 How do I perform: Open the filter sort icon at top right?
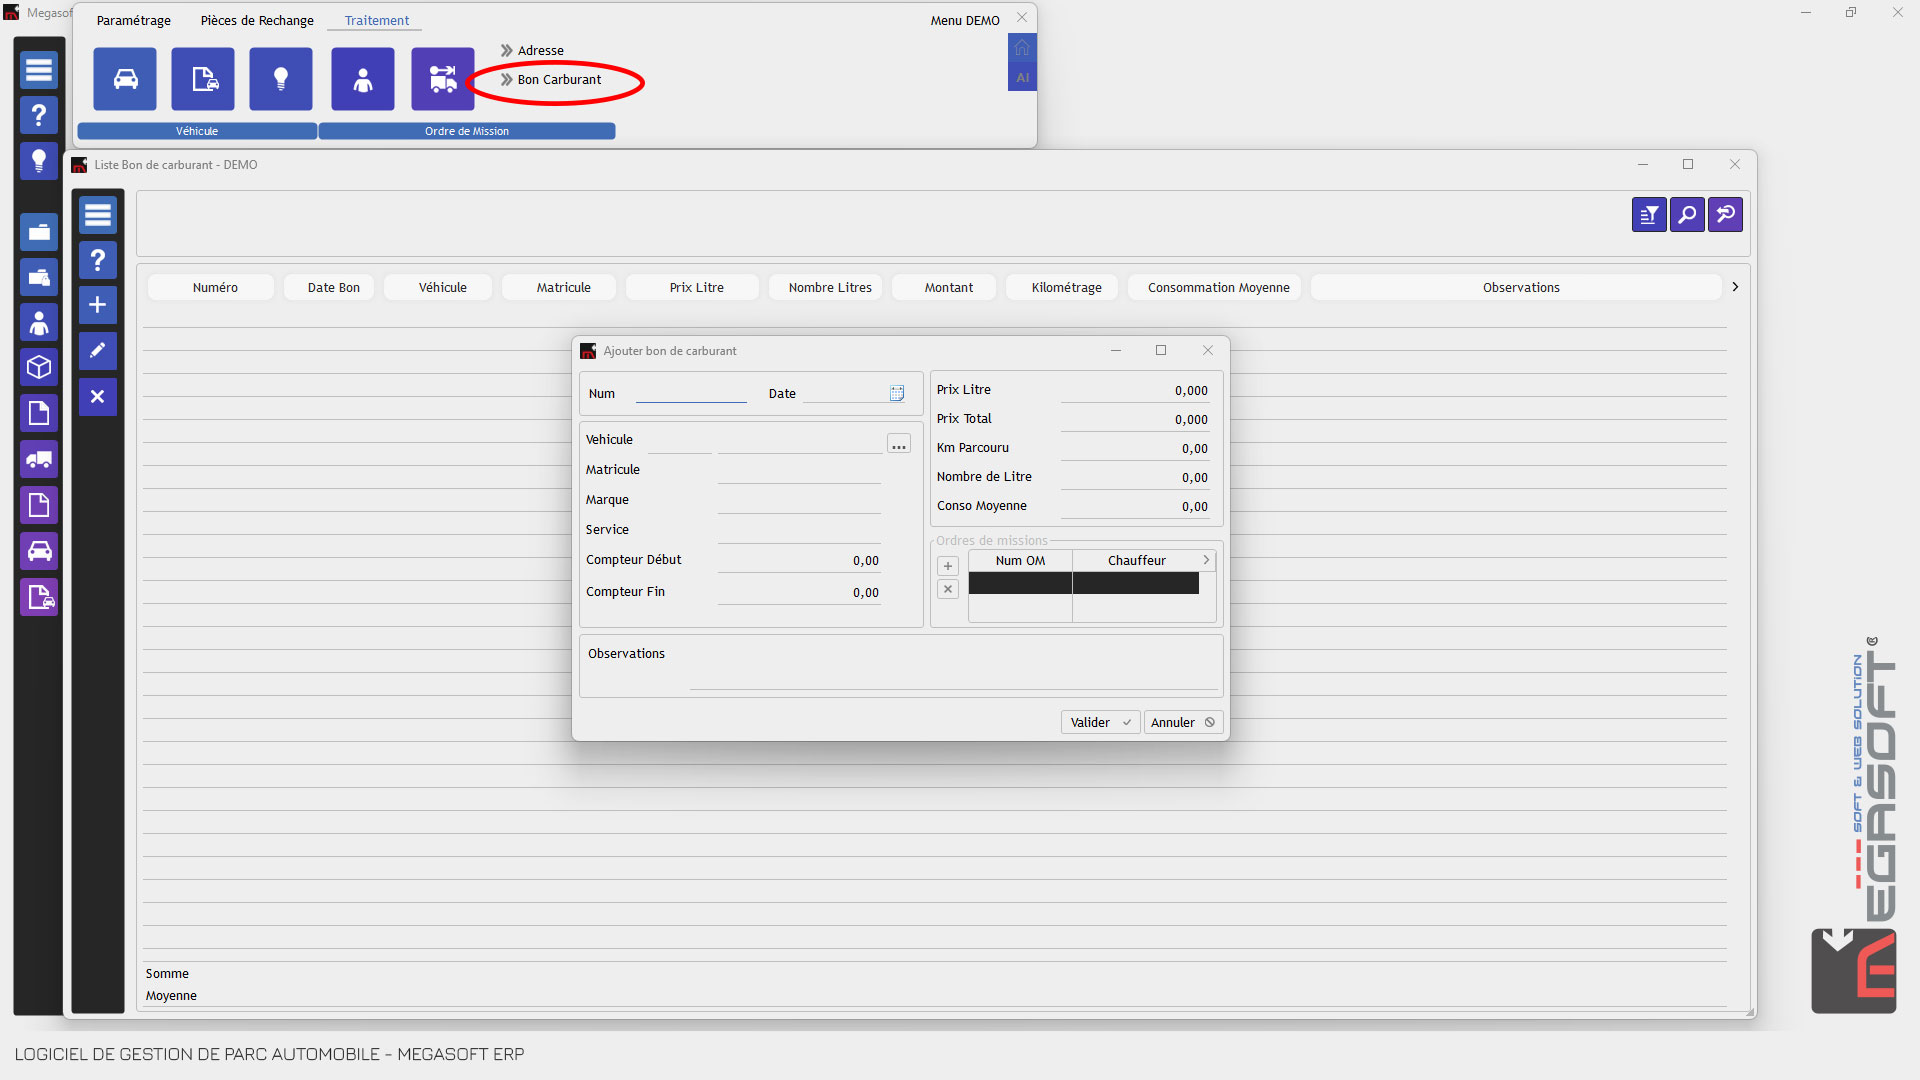1649,215
